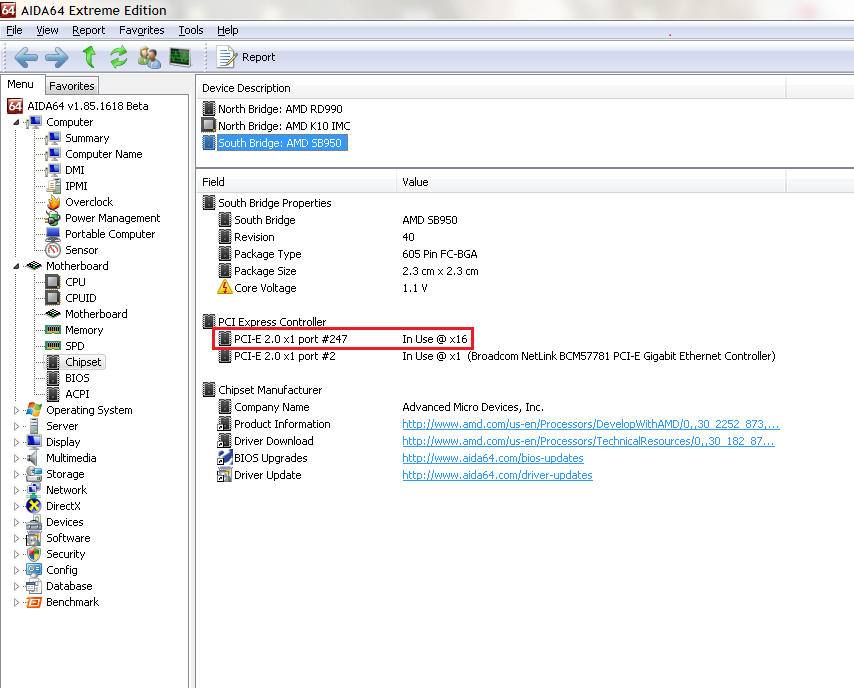Select the Power Management icon
854x688 pixels.
pyautogui.click(x=53, y=218)
